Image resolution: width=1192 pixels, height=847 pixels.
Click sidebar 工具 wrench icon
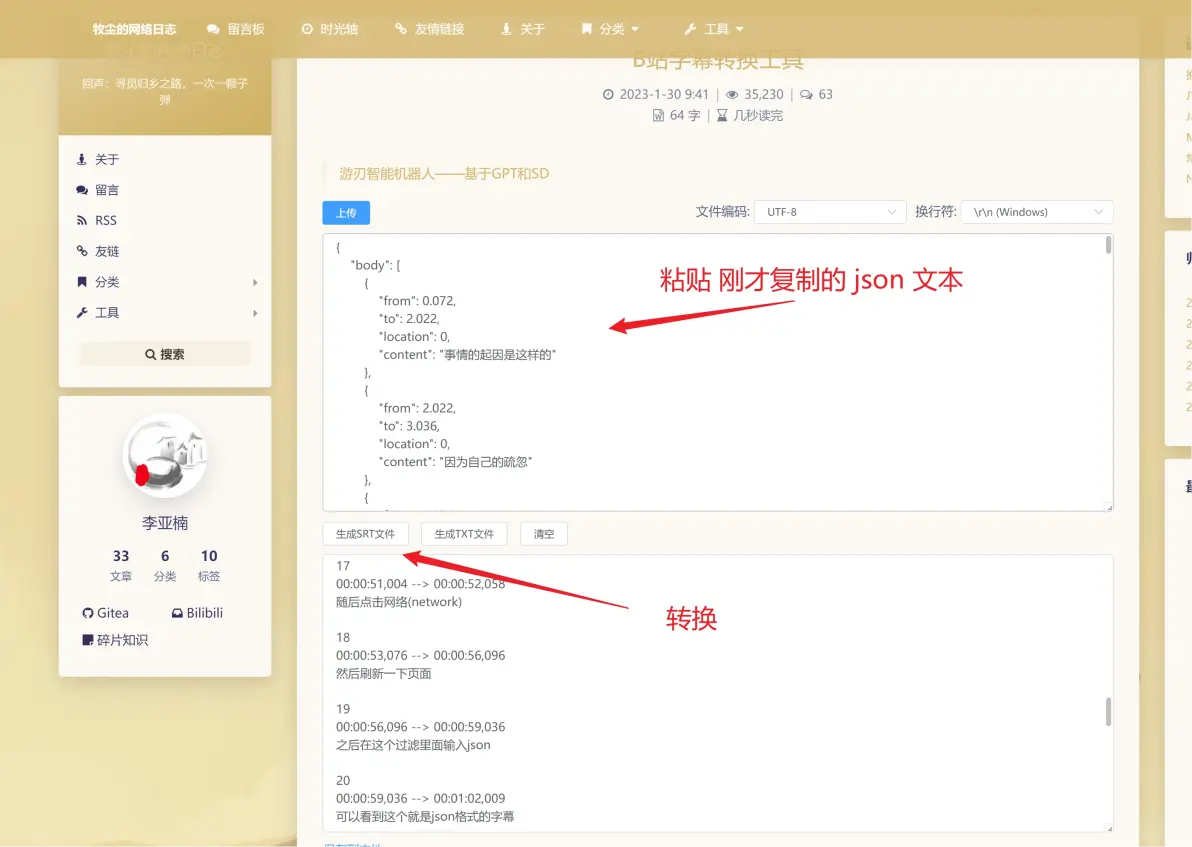82,312
